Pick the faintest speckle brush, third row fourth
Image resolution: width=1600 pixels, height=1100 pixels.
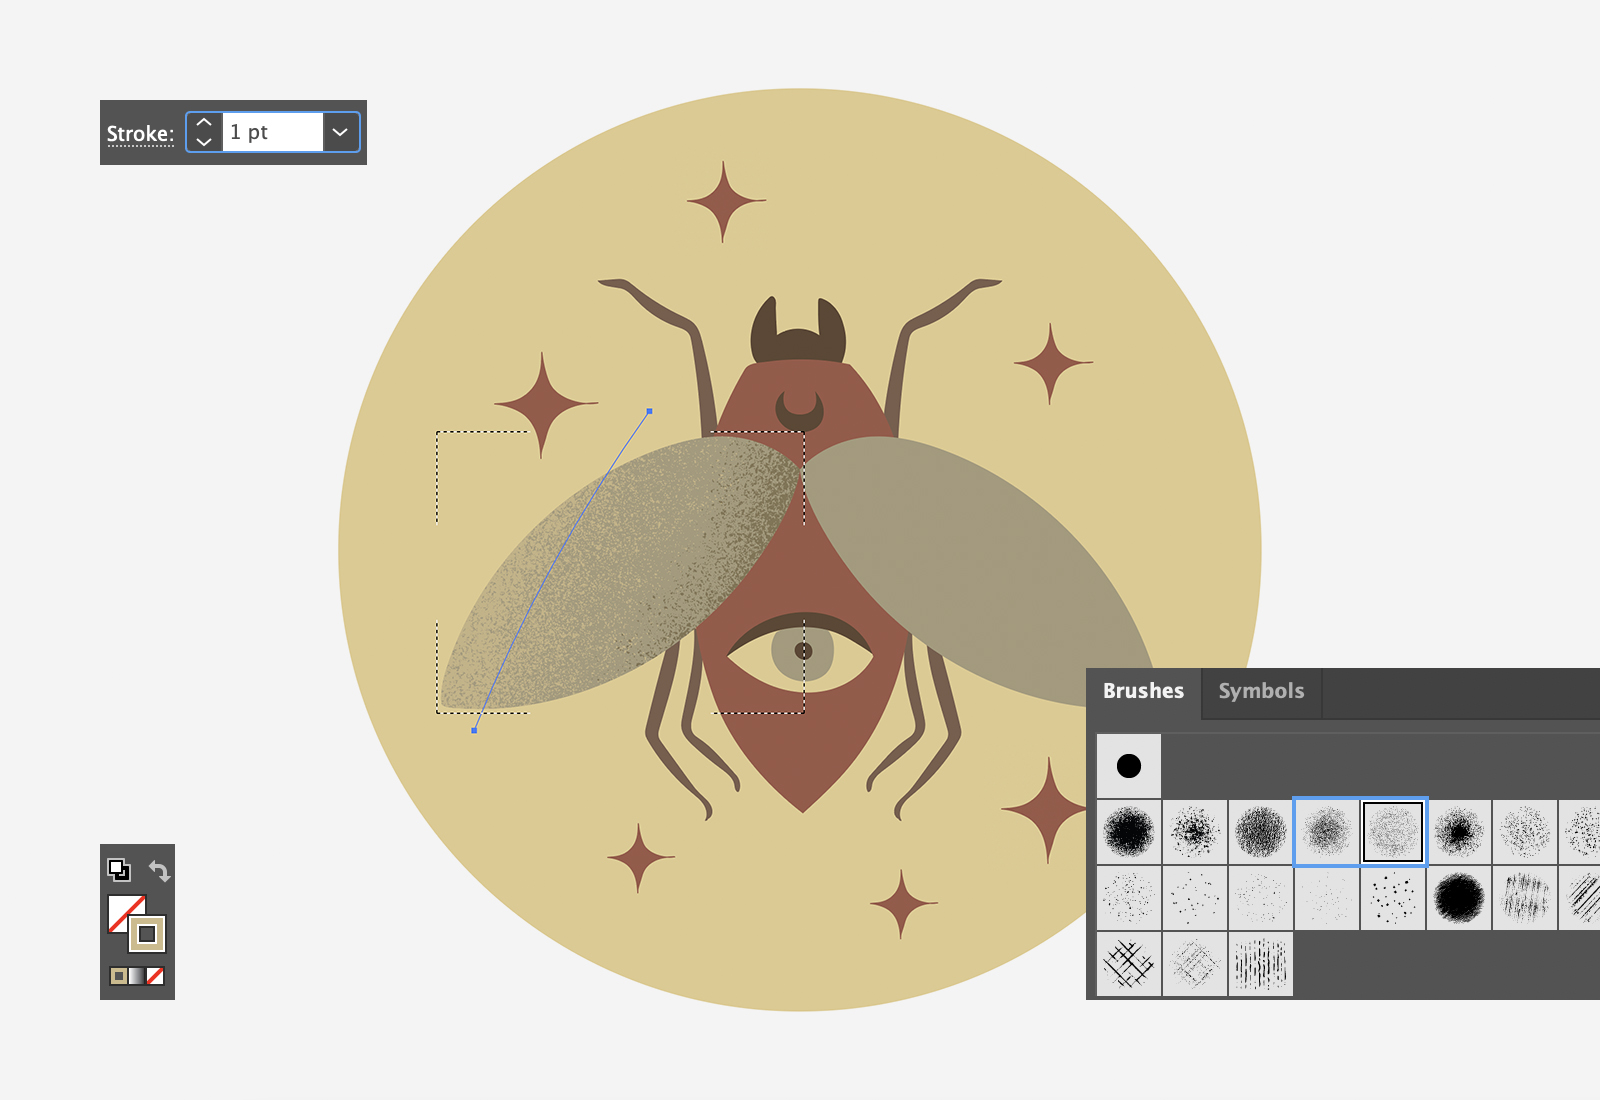(1327, 898)
